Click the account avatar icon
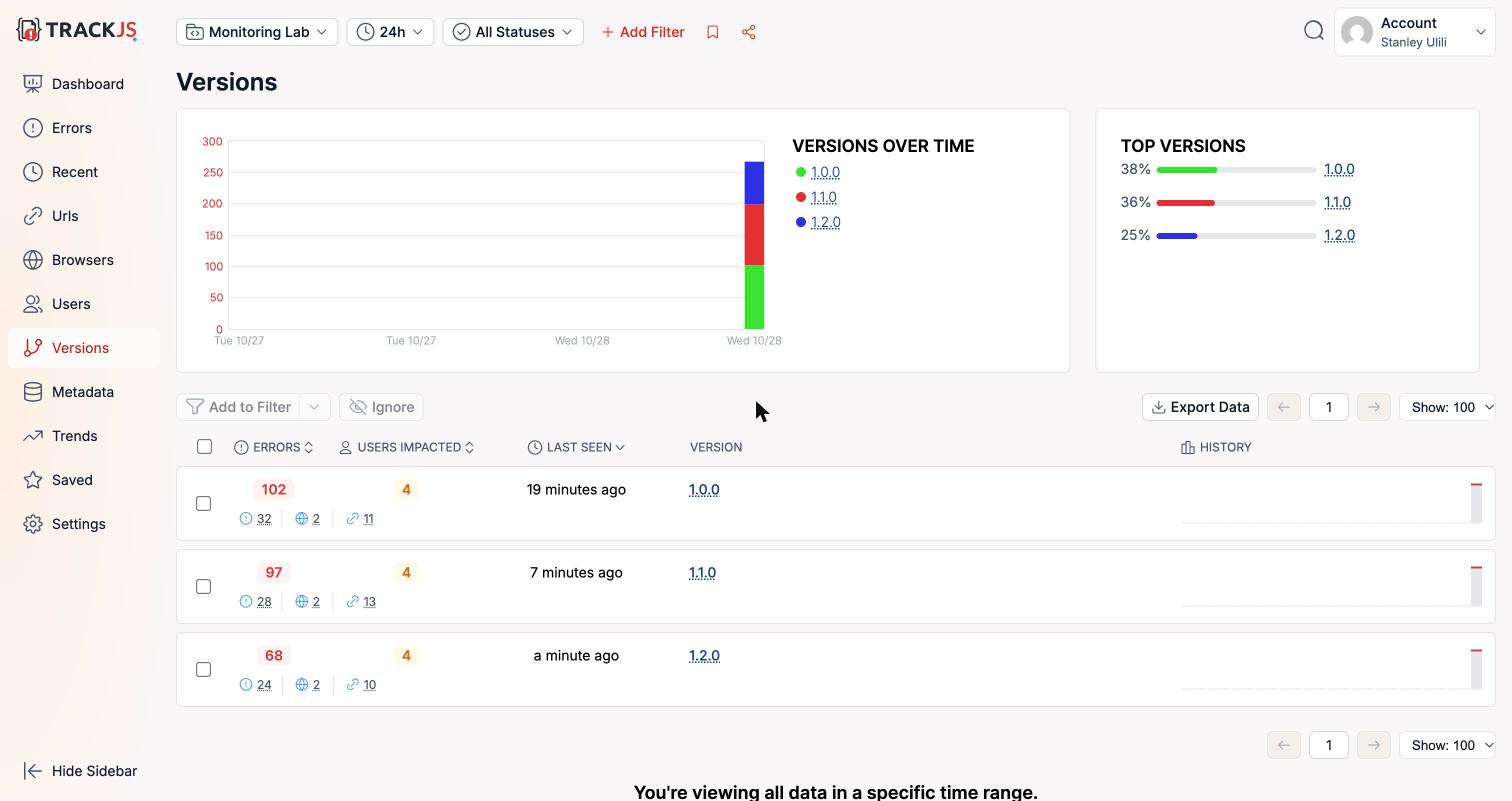Viewport: 1512px width, 801px height. click(x=1357, y=32)
